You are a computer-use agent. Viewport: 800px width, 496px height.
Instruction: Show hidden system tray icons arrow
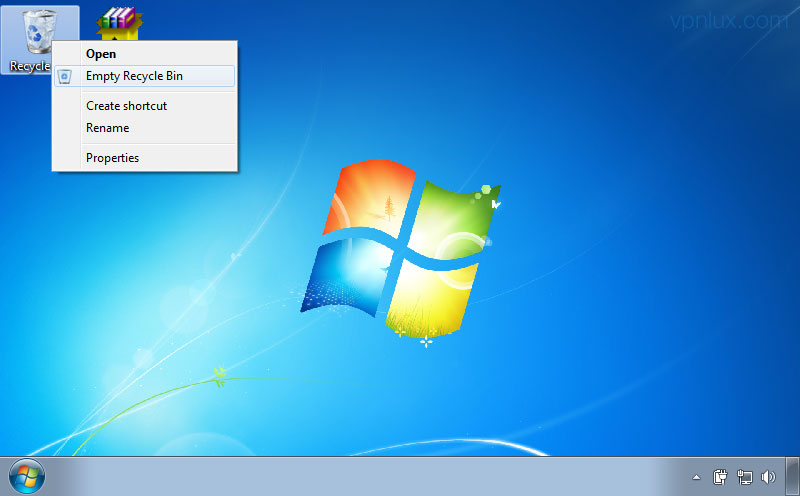696,478
